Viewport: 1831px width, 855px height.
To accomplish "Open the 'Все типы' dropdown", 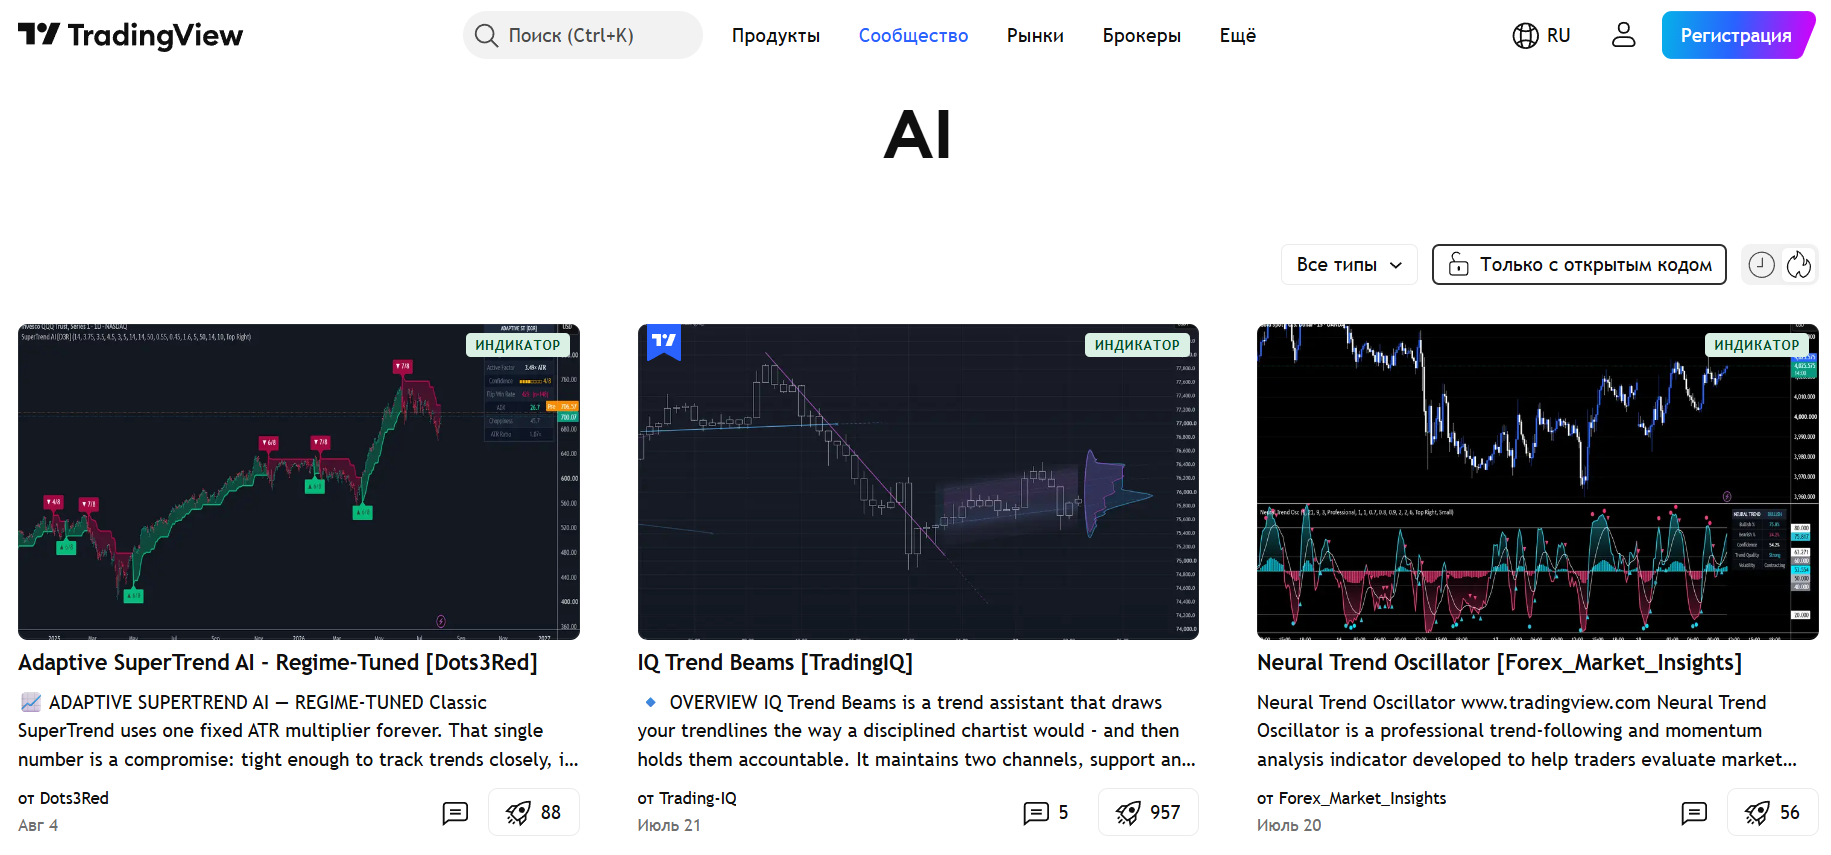I will click(x=1349, y=265).
